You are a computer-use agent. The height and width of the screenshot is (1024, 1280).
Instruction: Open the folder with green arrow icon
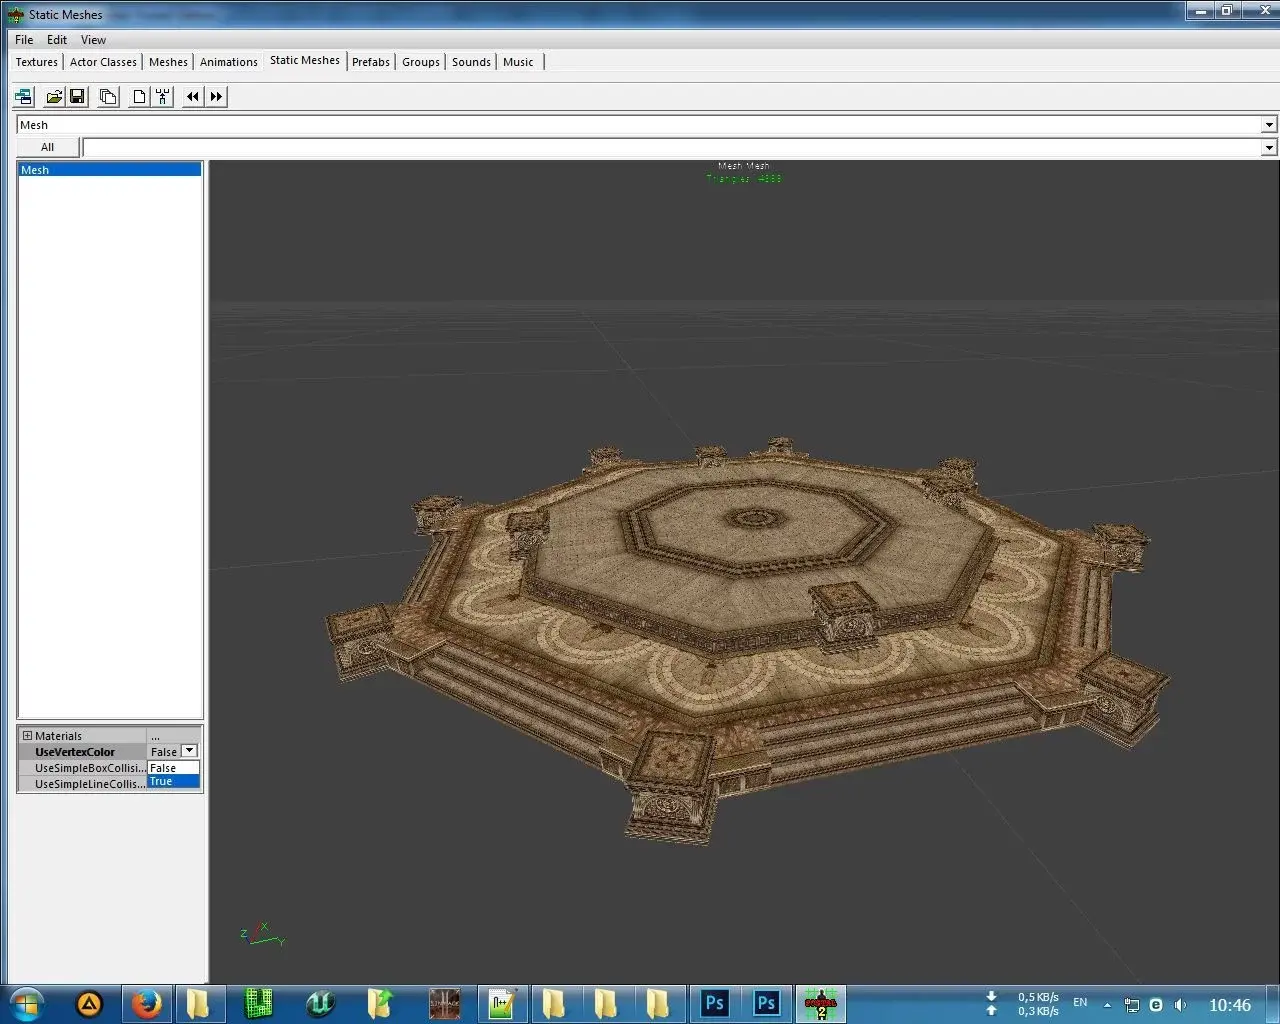click(x=380, y=1004)
